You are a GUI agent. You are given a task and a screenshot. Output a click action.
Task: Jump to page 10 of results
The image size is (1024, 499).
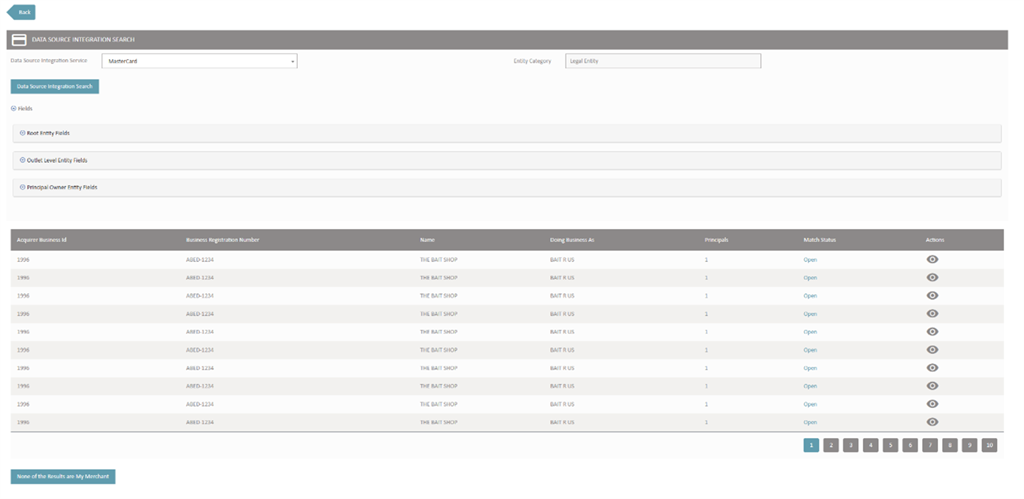pos(989,445)
